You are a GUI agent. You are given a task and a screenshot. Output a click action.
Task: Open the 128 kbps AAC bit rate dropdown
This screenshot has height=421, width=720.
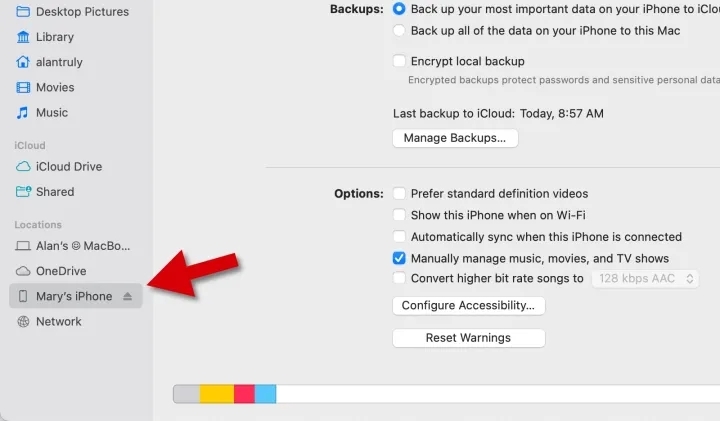pos(645,279)
